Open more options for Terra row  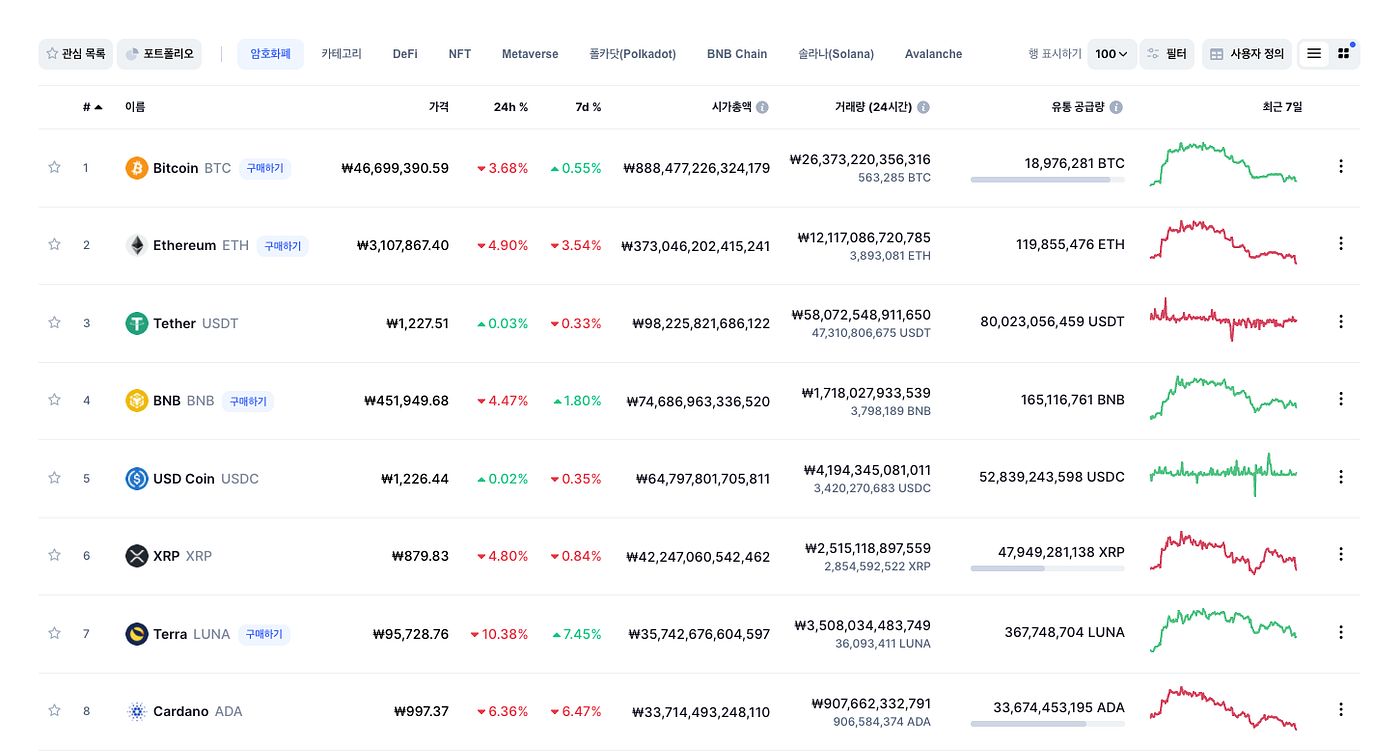[1341, 632]
